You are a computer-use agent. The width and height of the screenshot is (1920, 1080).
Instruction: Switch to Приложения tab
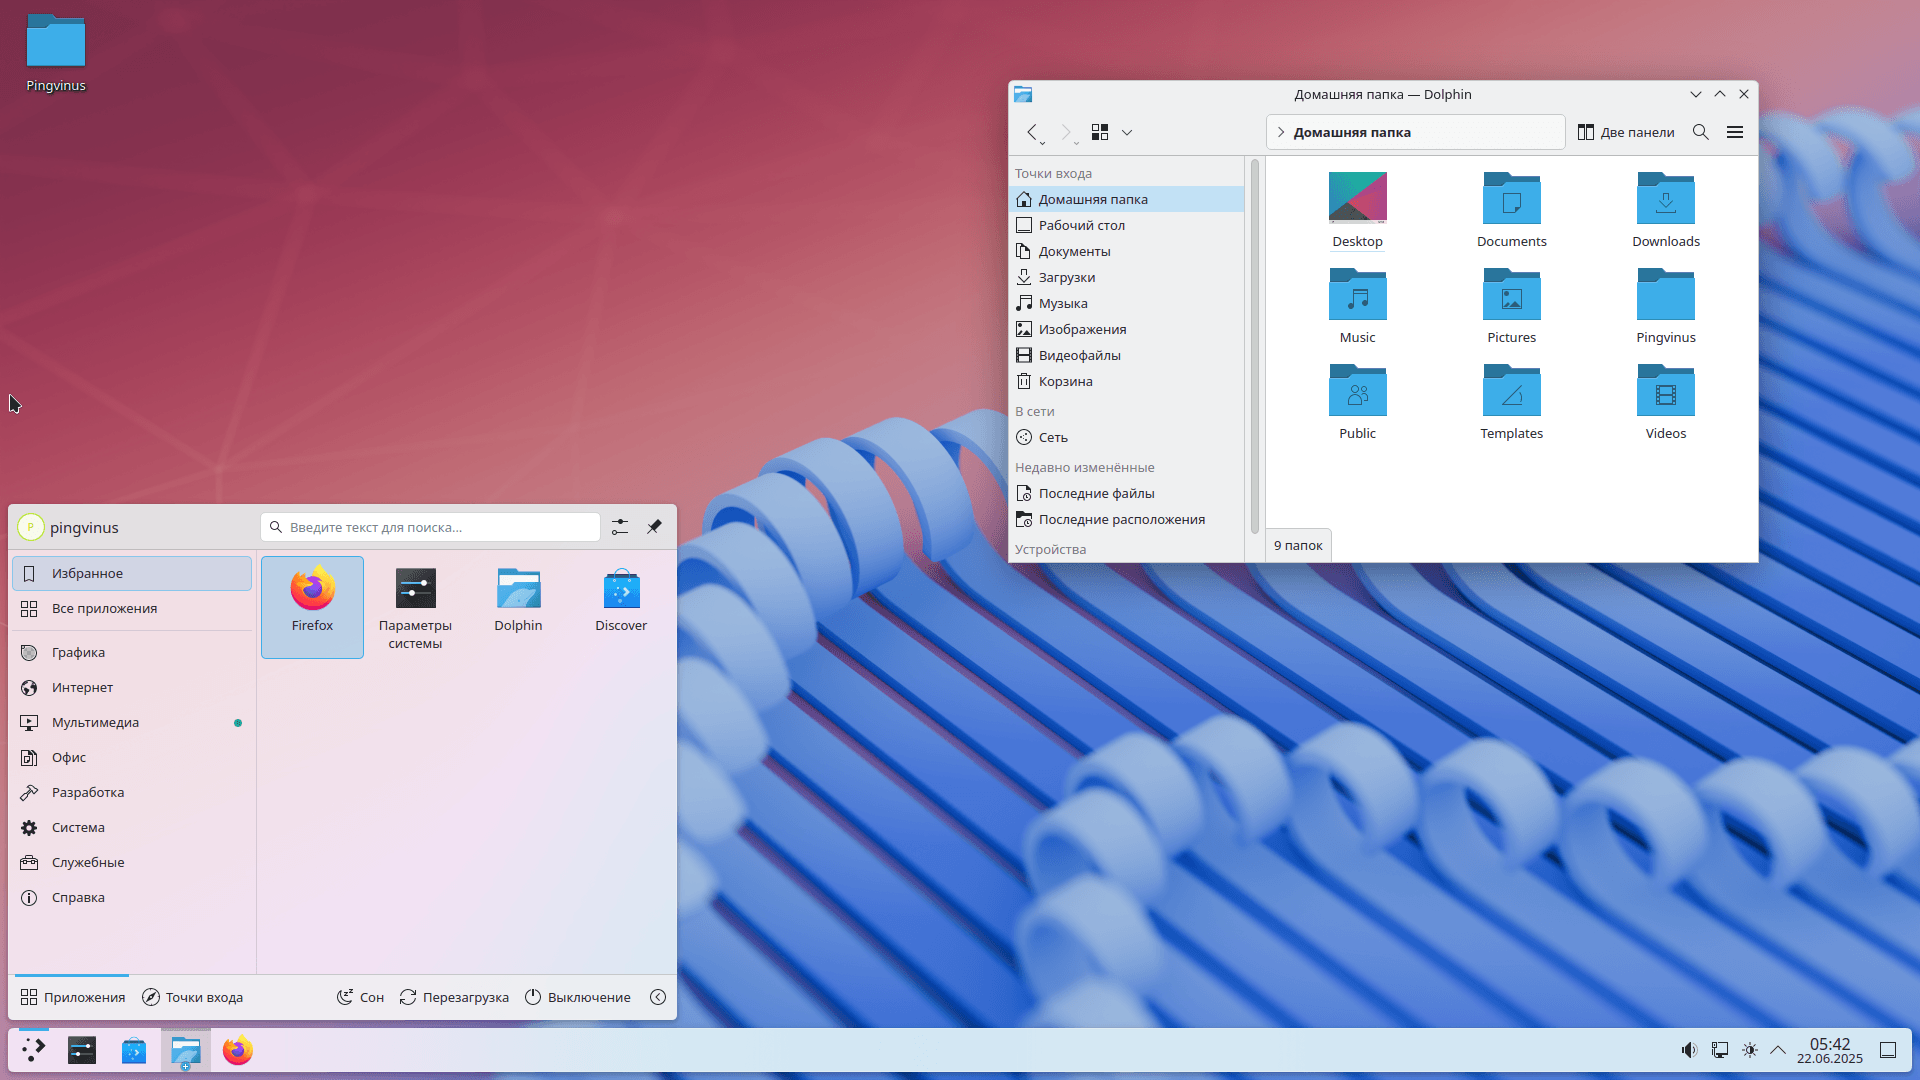click(72, 997)
